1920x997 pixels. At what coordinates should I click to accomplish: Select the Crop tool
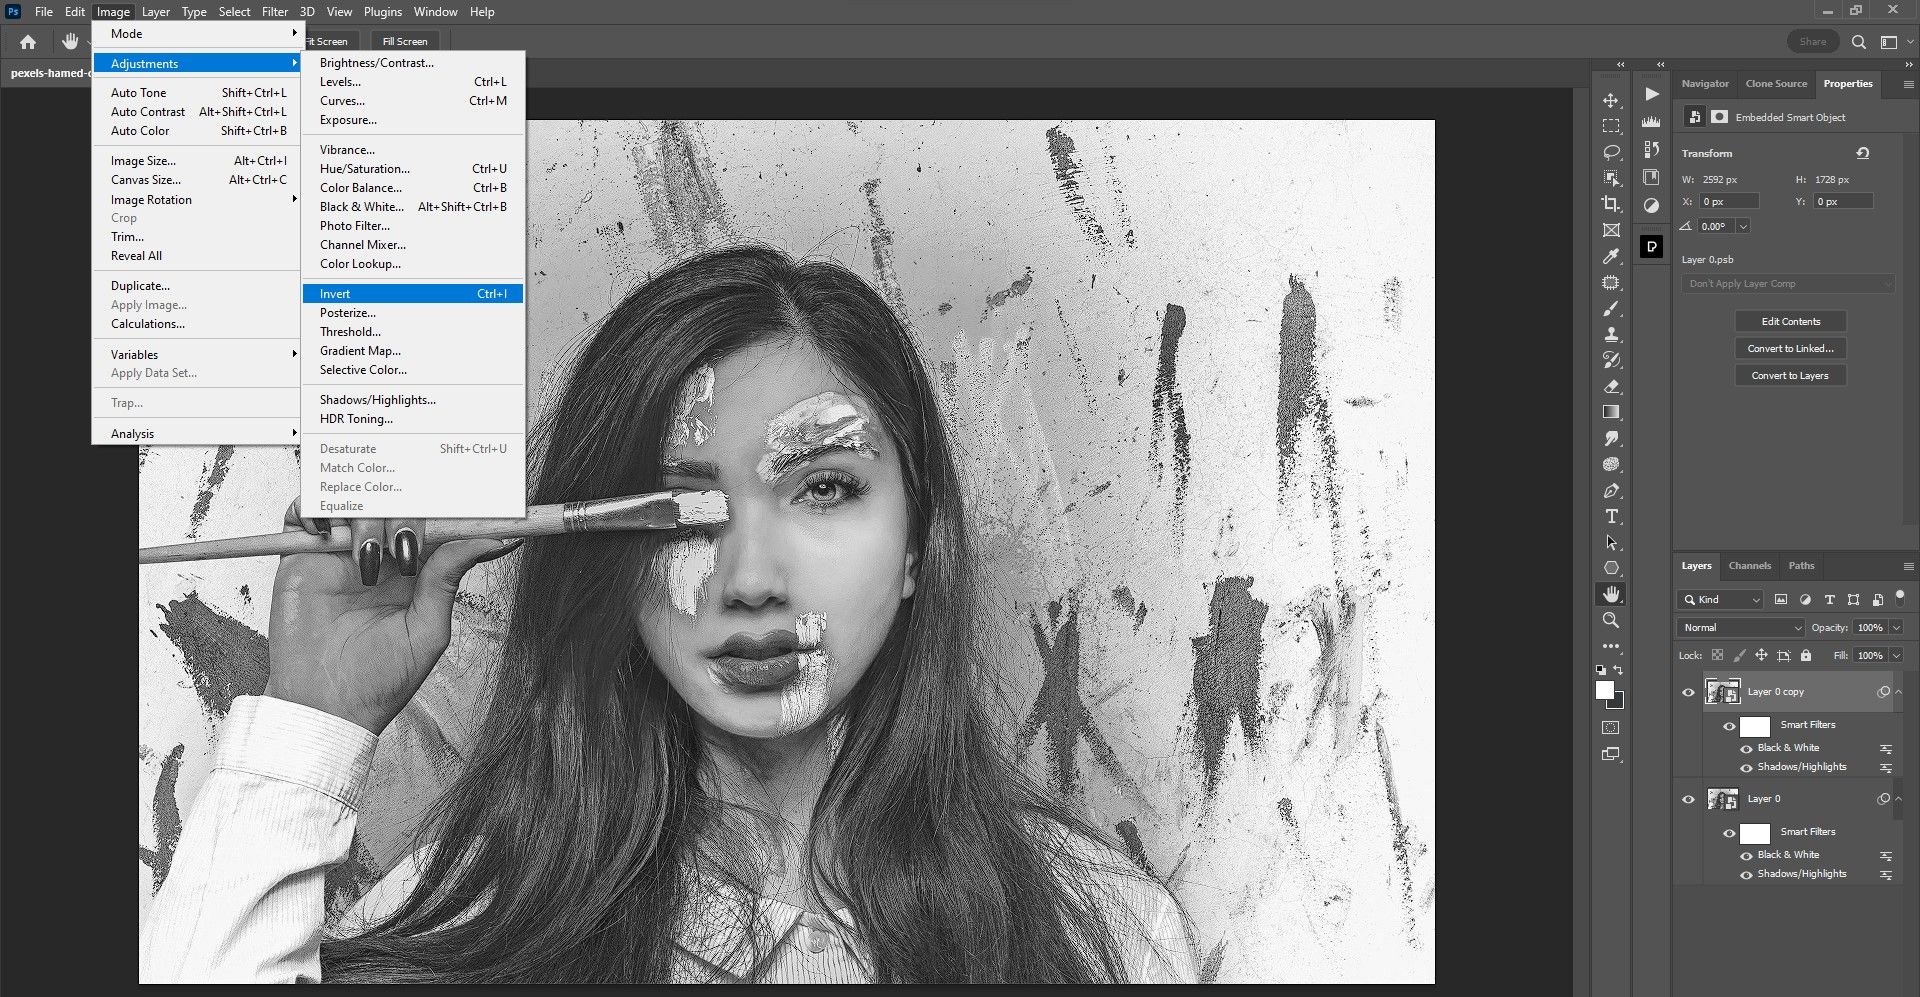click(x=1611, y=204)
